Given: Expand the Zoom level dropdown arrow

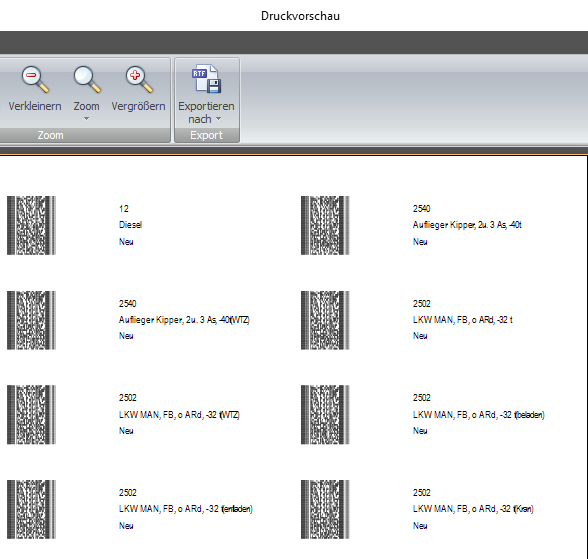Looking at the screenshot, I should [x=86, y=119].
